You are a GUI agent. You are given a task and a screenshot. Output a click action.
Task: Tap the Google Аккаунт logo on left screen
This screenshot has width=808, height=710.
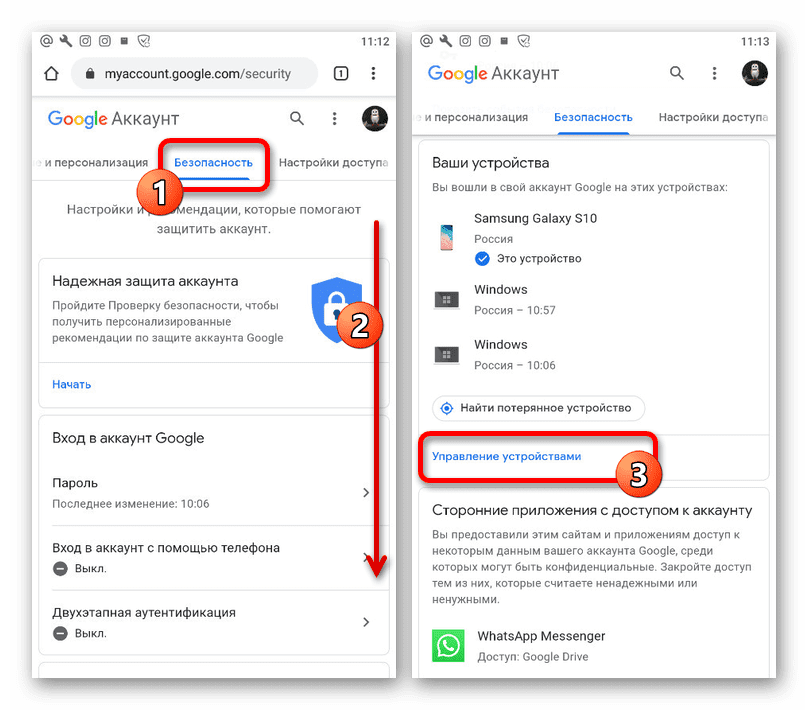point(113,119)
